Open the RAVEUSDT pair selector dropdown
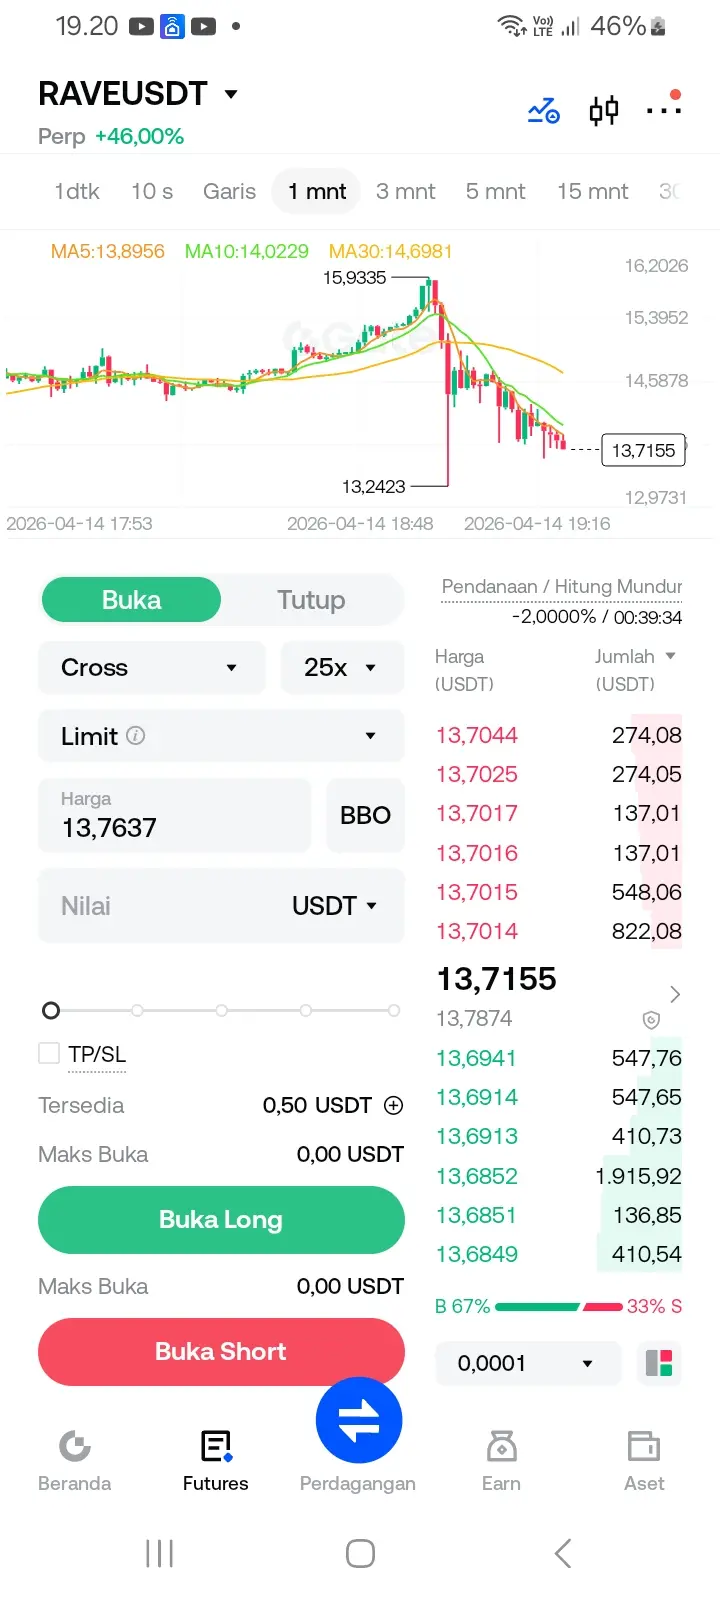This screenshot has width=720, height=1600. point(139,94)
